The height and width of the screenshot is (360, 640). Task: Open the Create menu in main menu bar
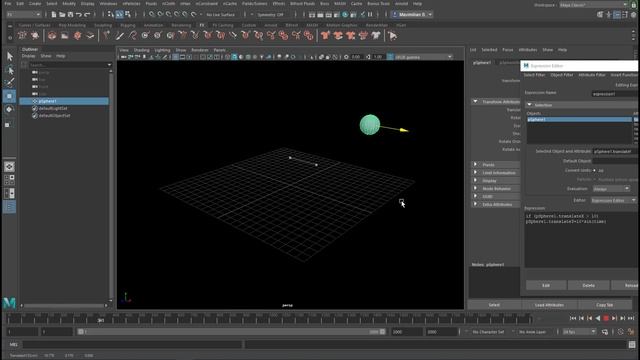(35, 4)
